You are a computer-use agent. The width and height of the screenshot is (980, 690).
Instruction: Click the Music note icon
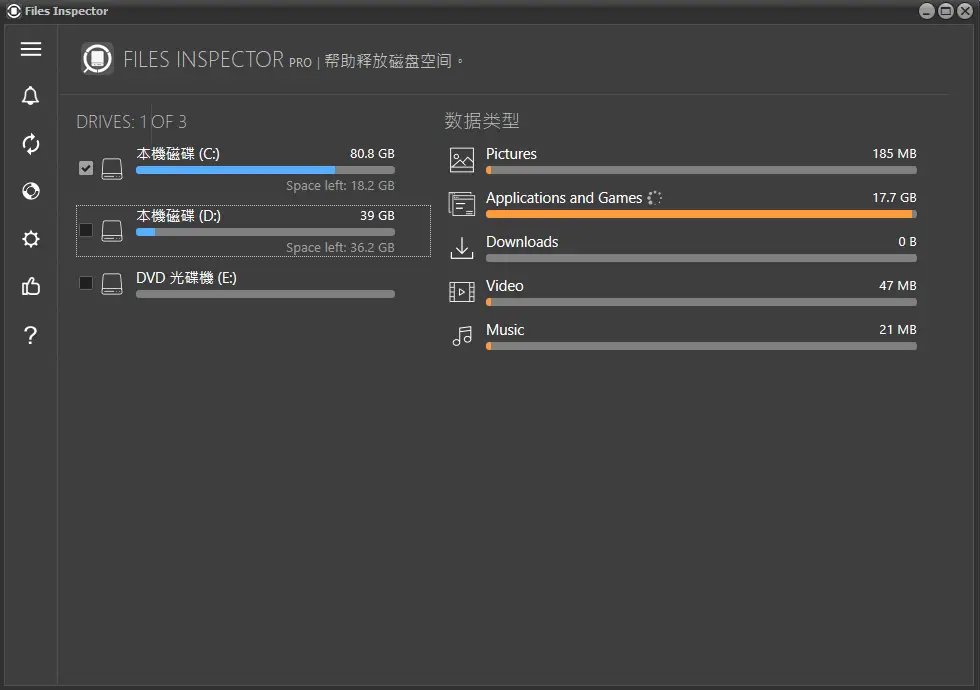pos(461,336)
